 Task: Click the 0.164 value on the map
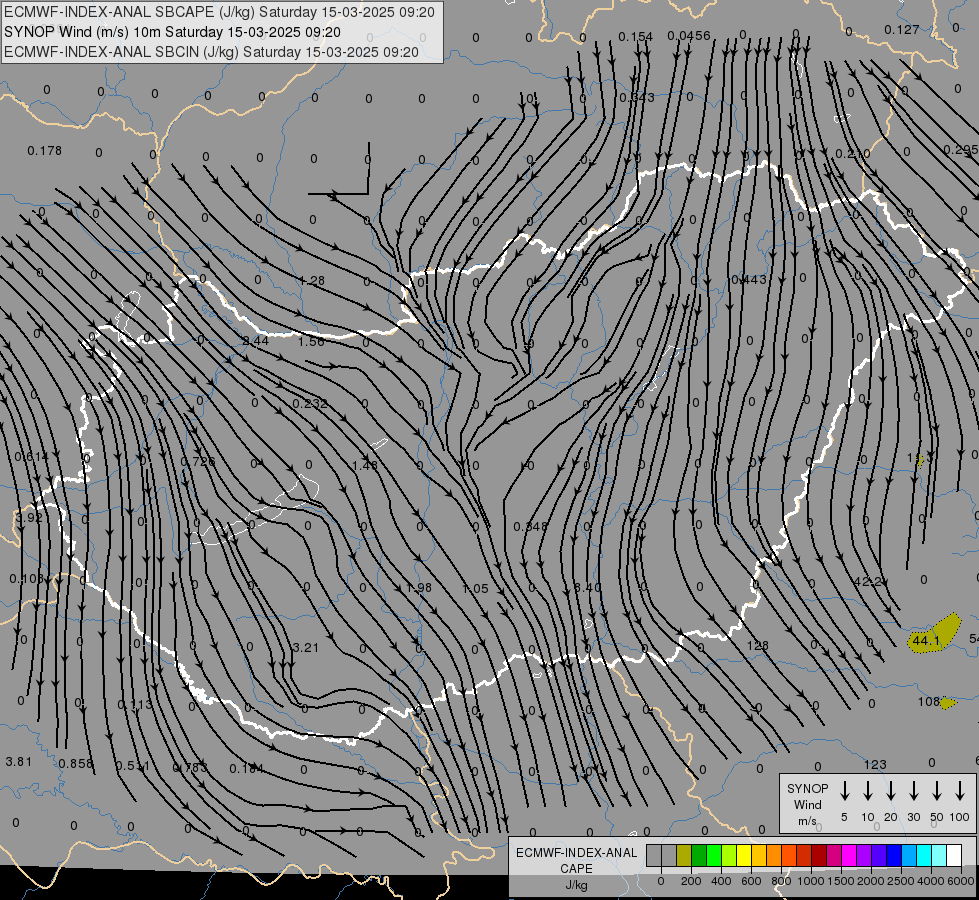click(x=247, y=768)
